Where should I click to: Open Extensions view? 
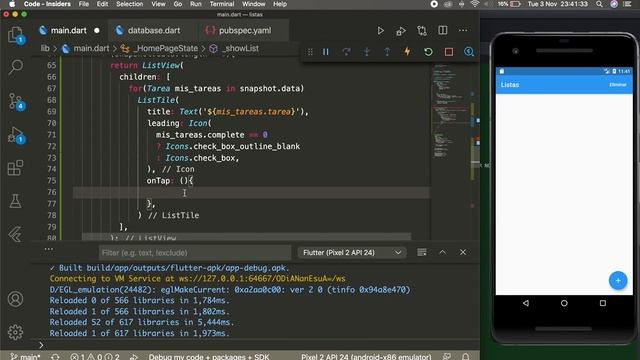point(16,168)
